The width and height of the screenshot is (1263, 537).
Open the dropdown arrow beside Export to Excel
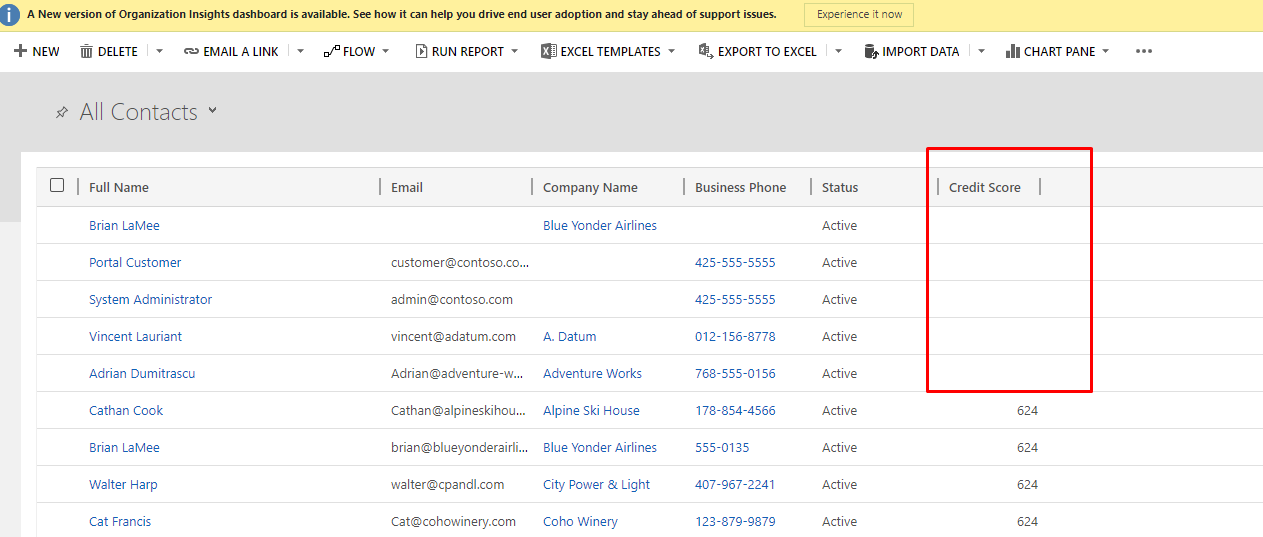coord(838,51)
